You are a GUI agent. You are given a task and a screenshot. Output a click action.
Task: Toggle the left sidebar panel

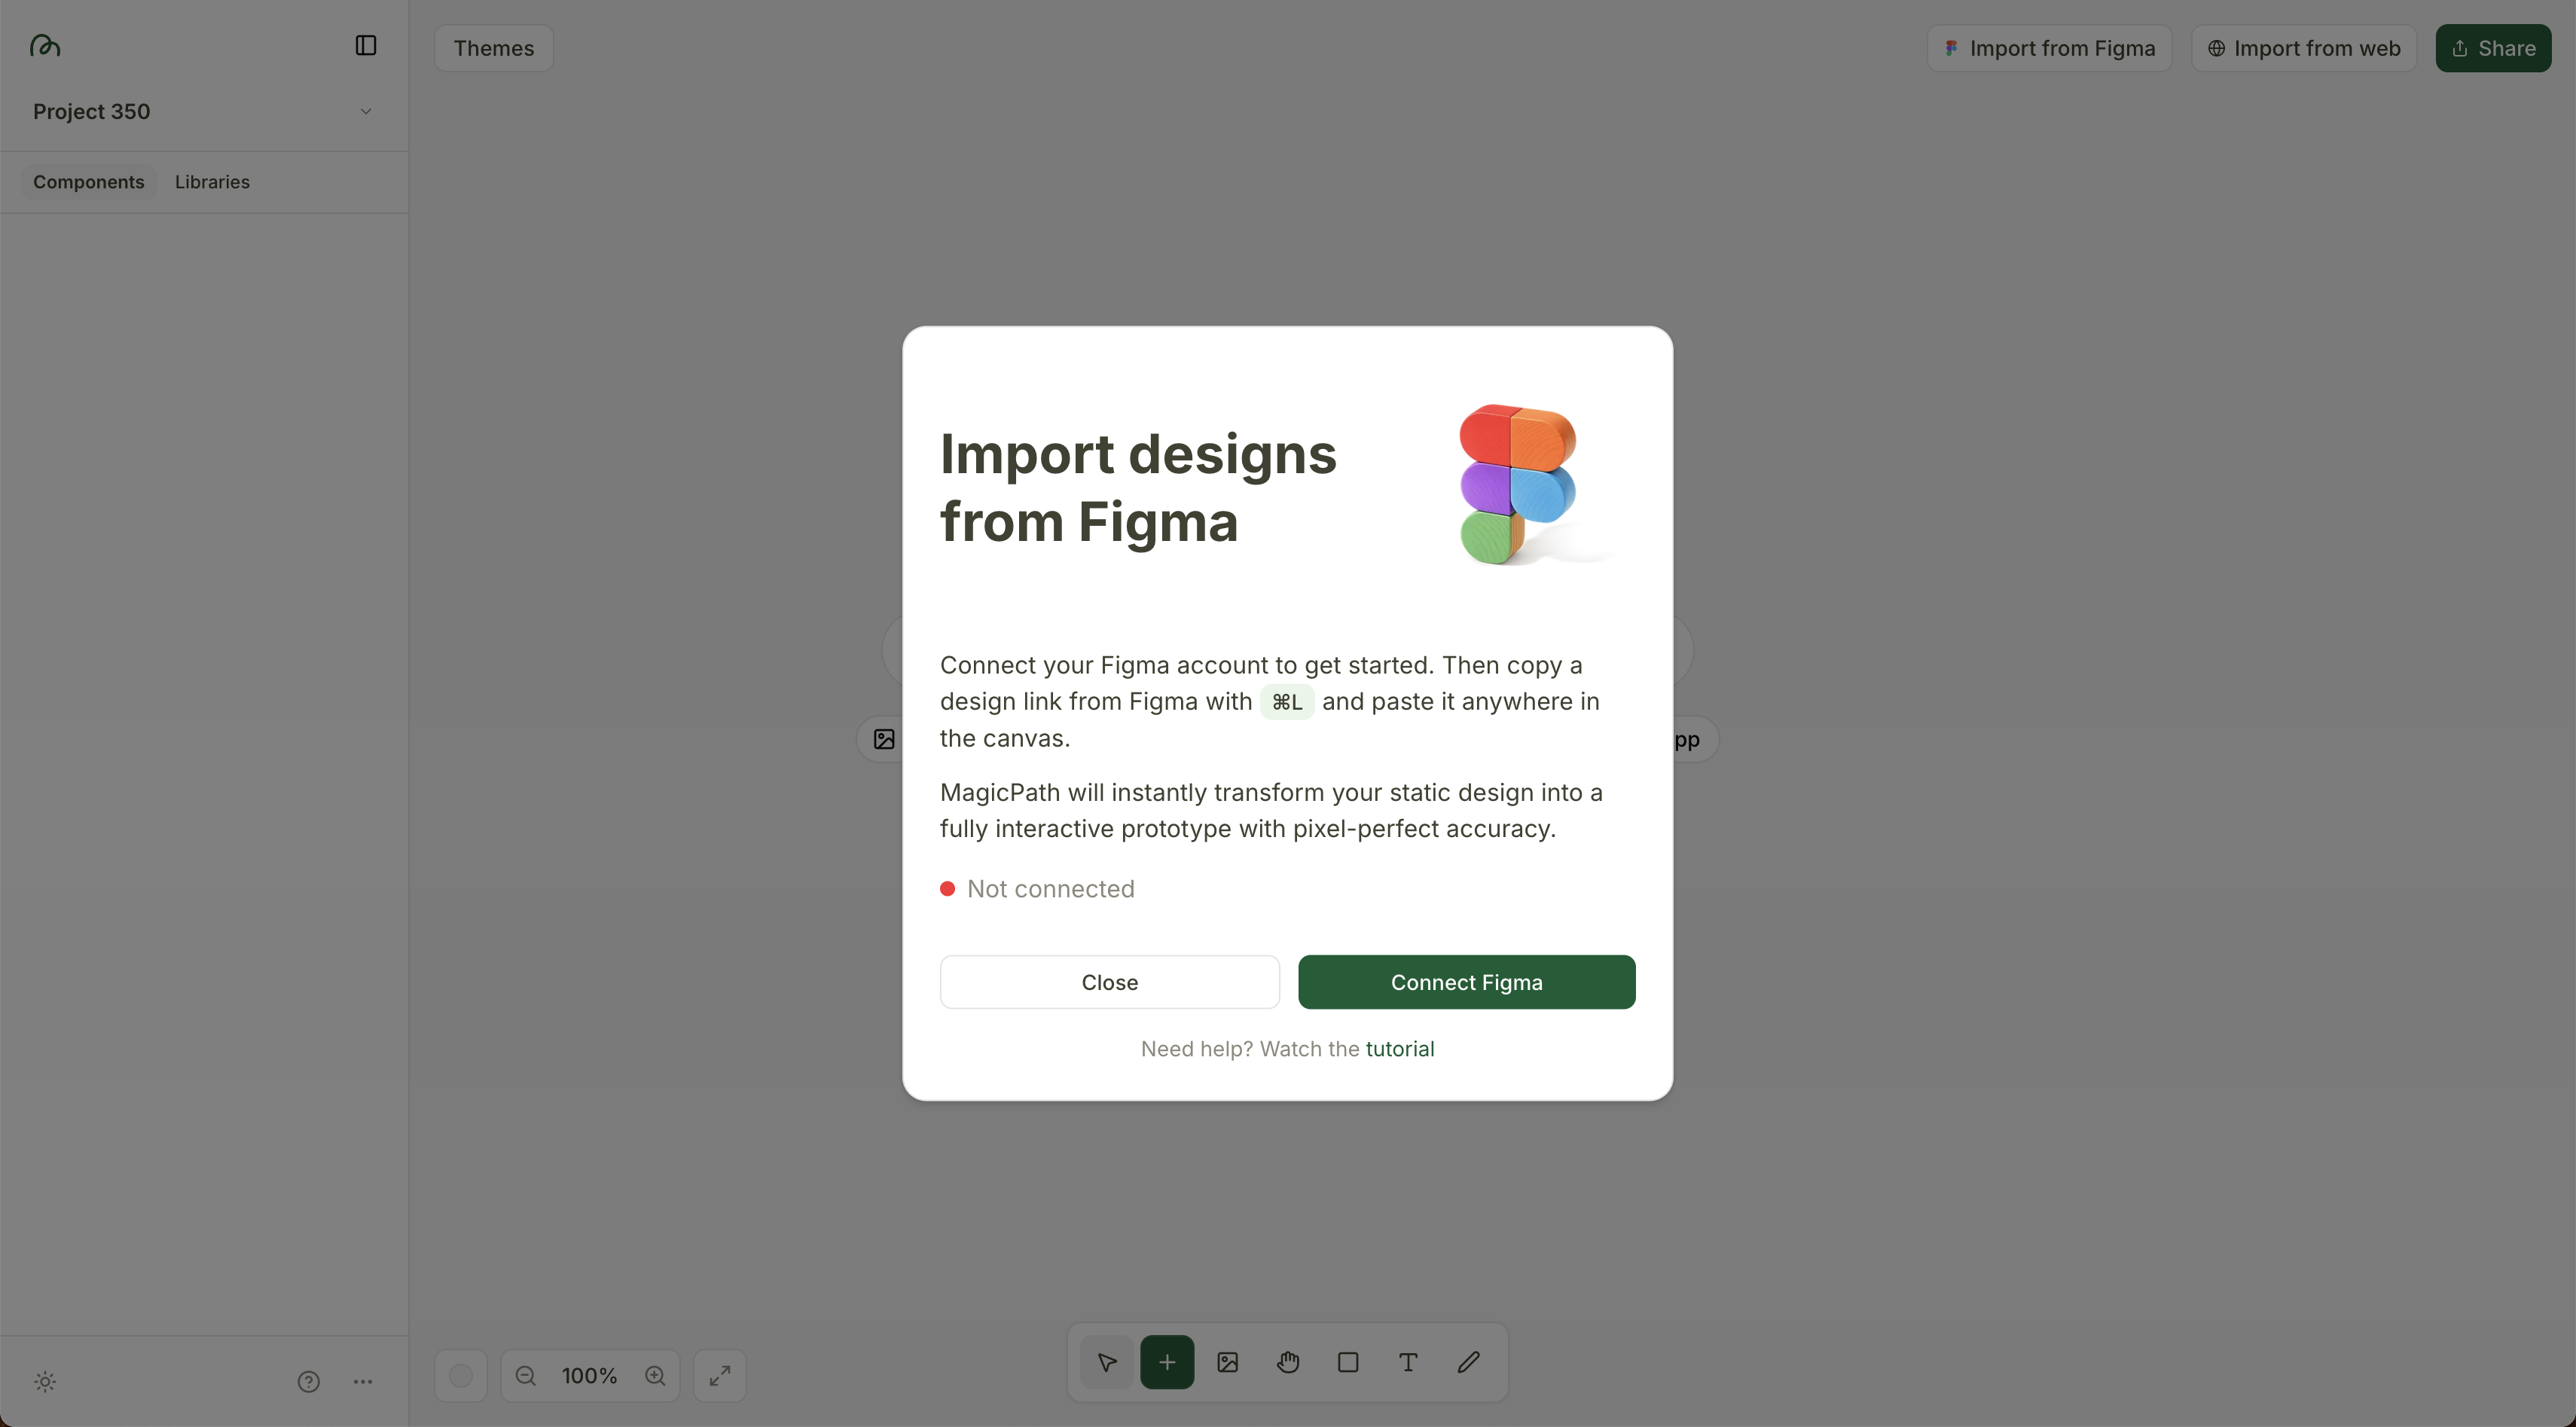pyautogui.click(x=365, y=45)
